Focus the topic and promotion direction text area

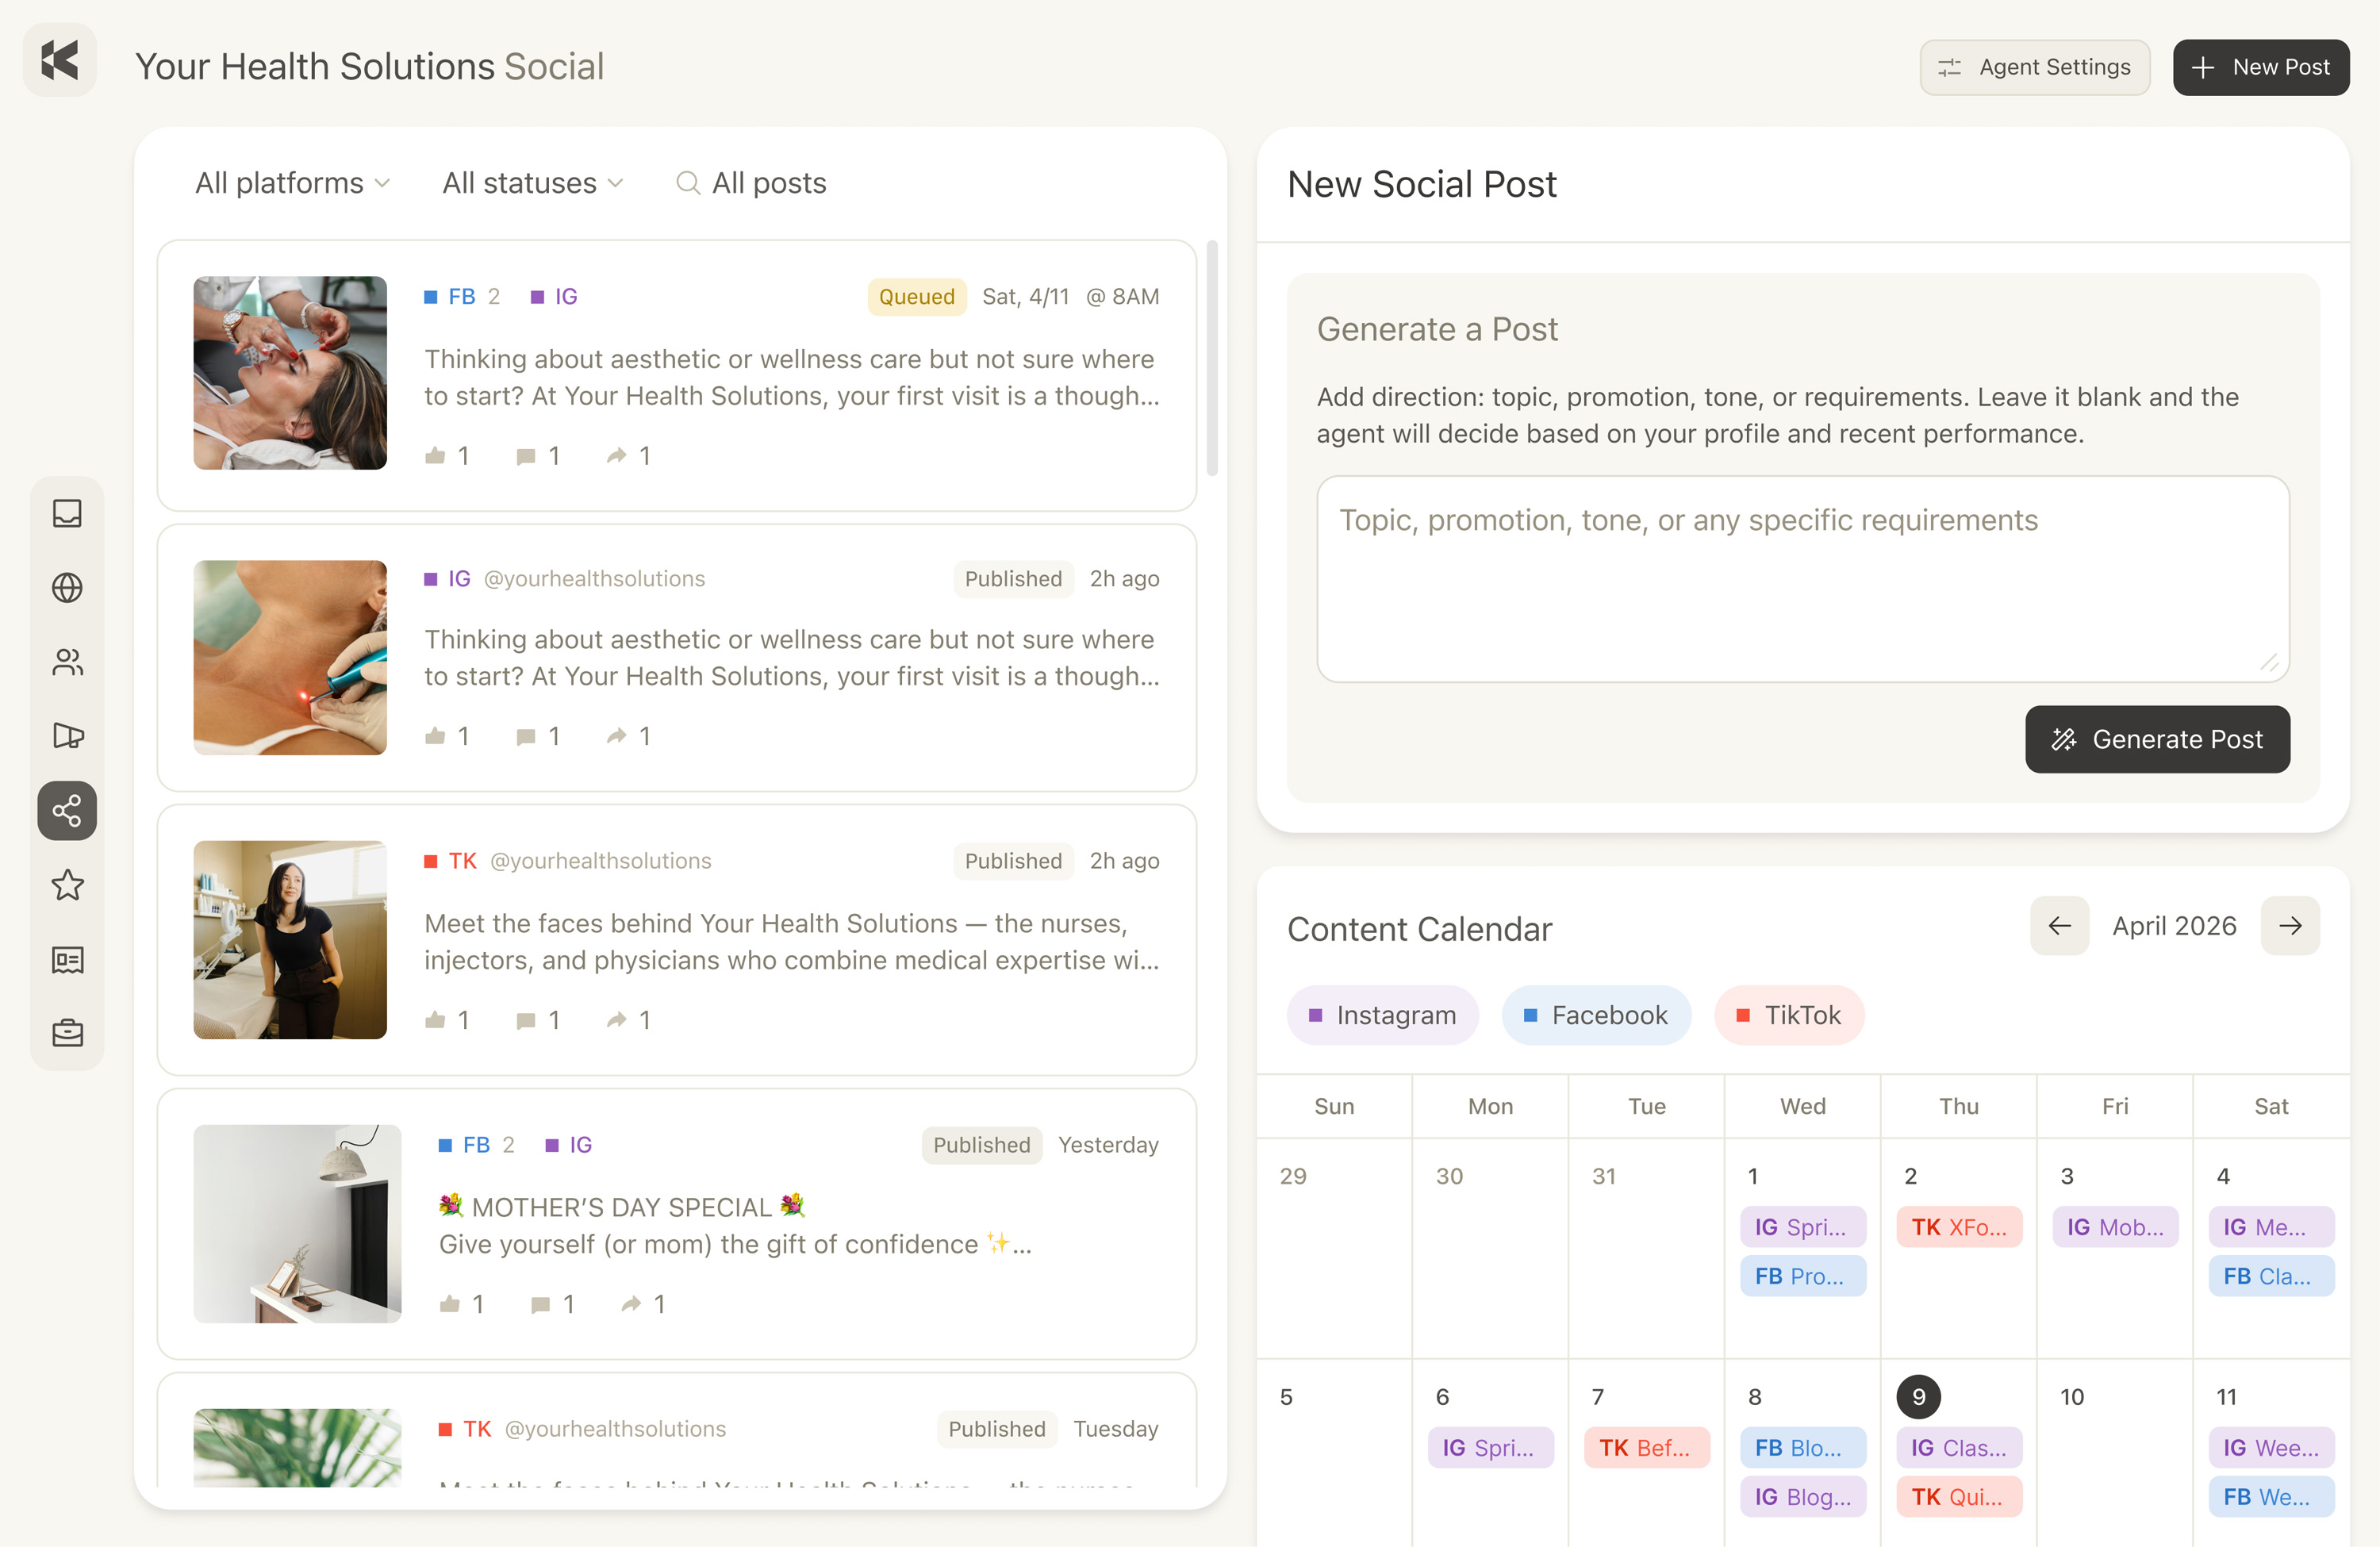click(x=1802, y=579)
